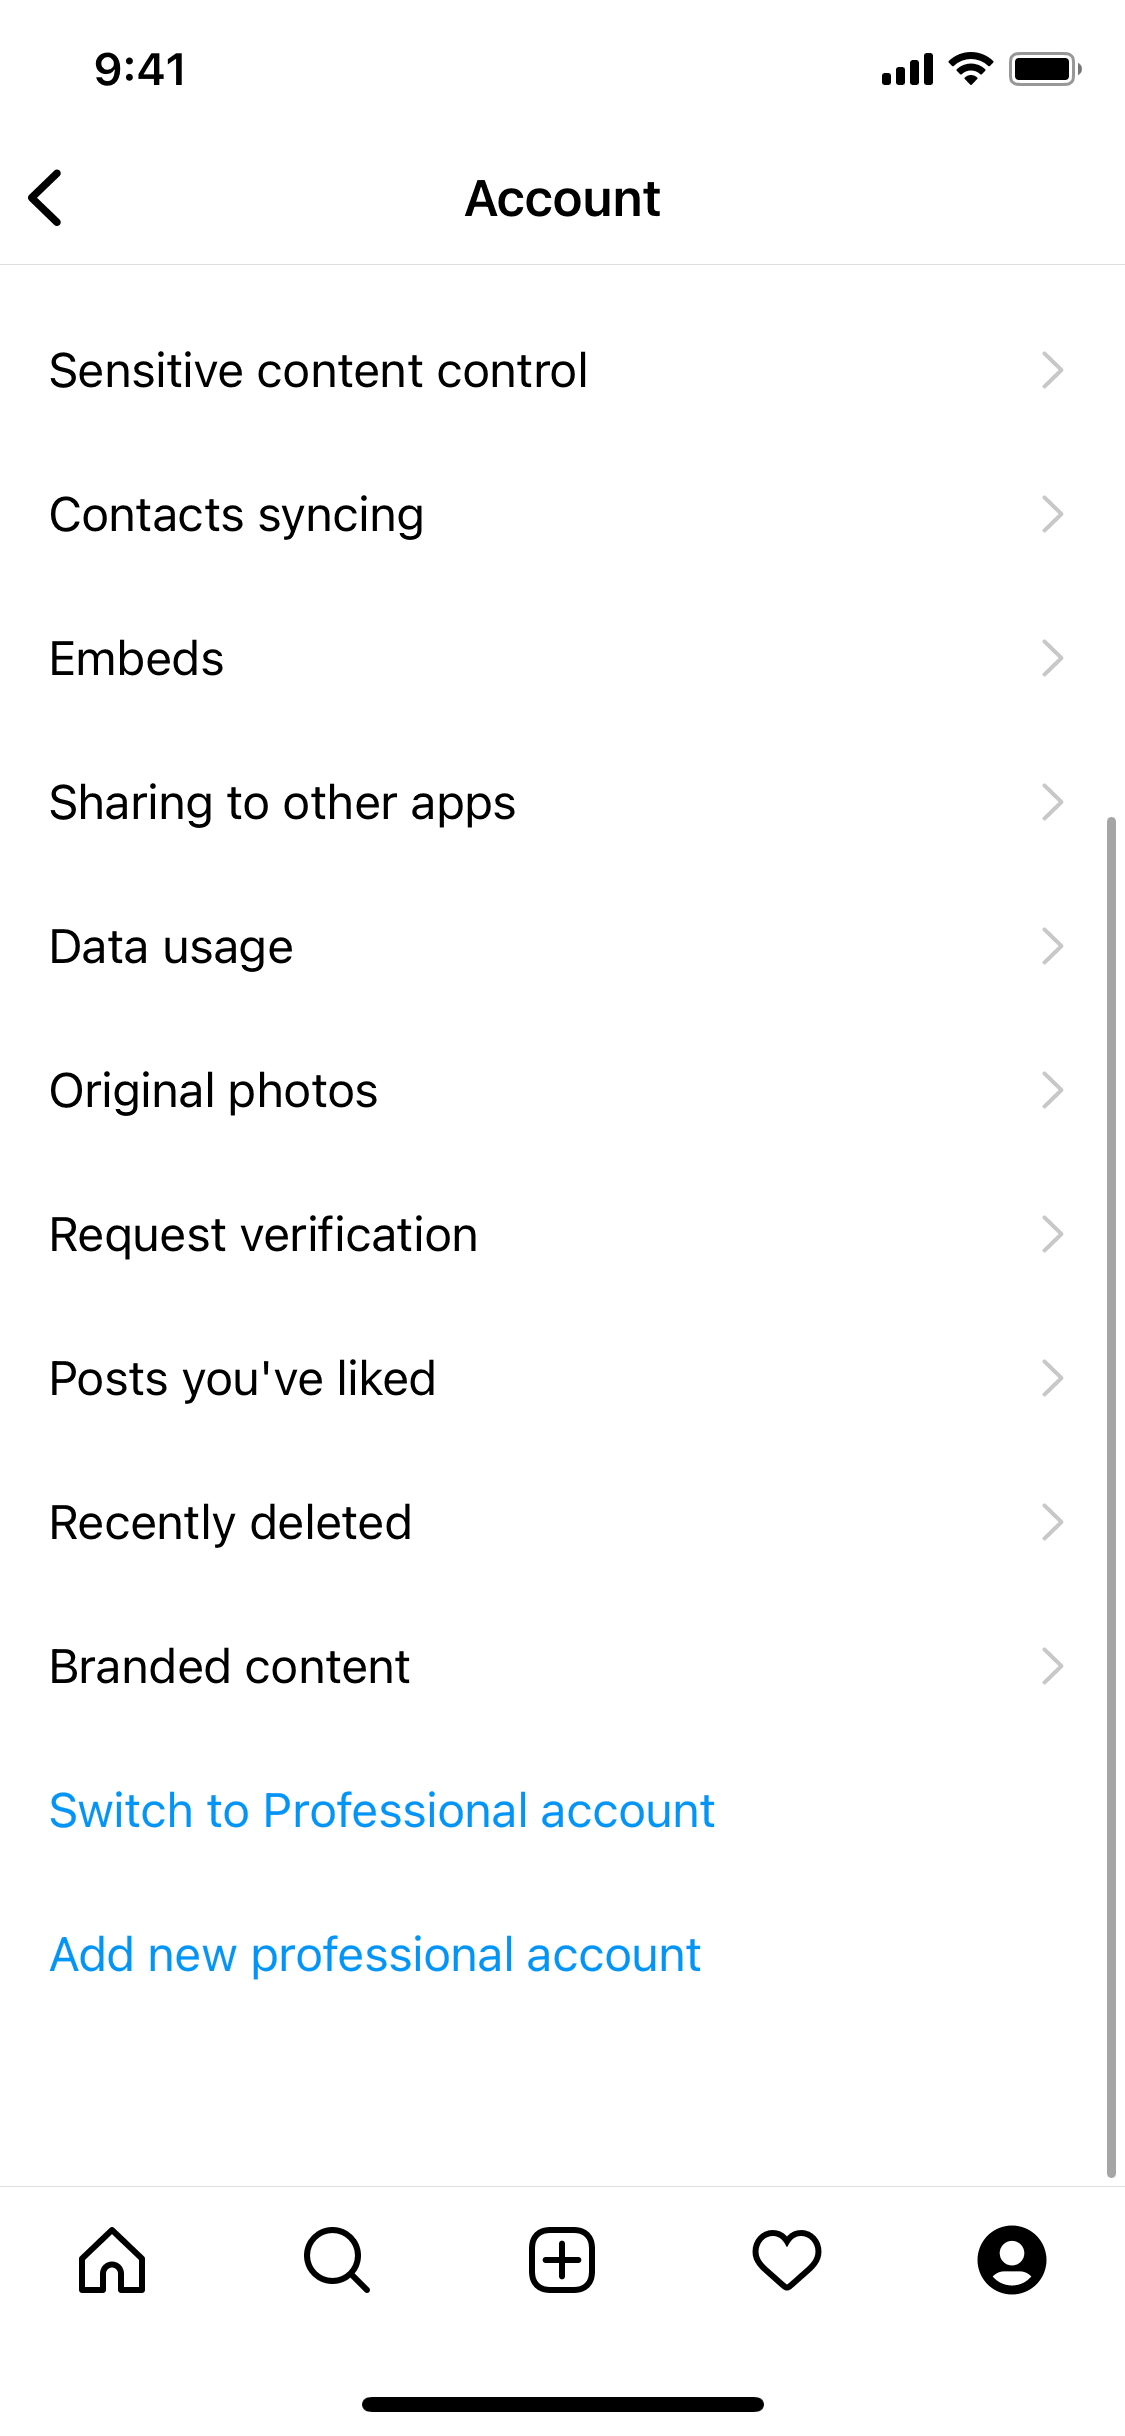The height and width of the screenshot is (2436, 1125).
Task: Go to the Home feed icon
Action: click(112, 2259)
